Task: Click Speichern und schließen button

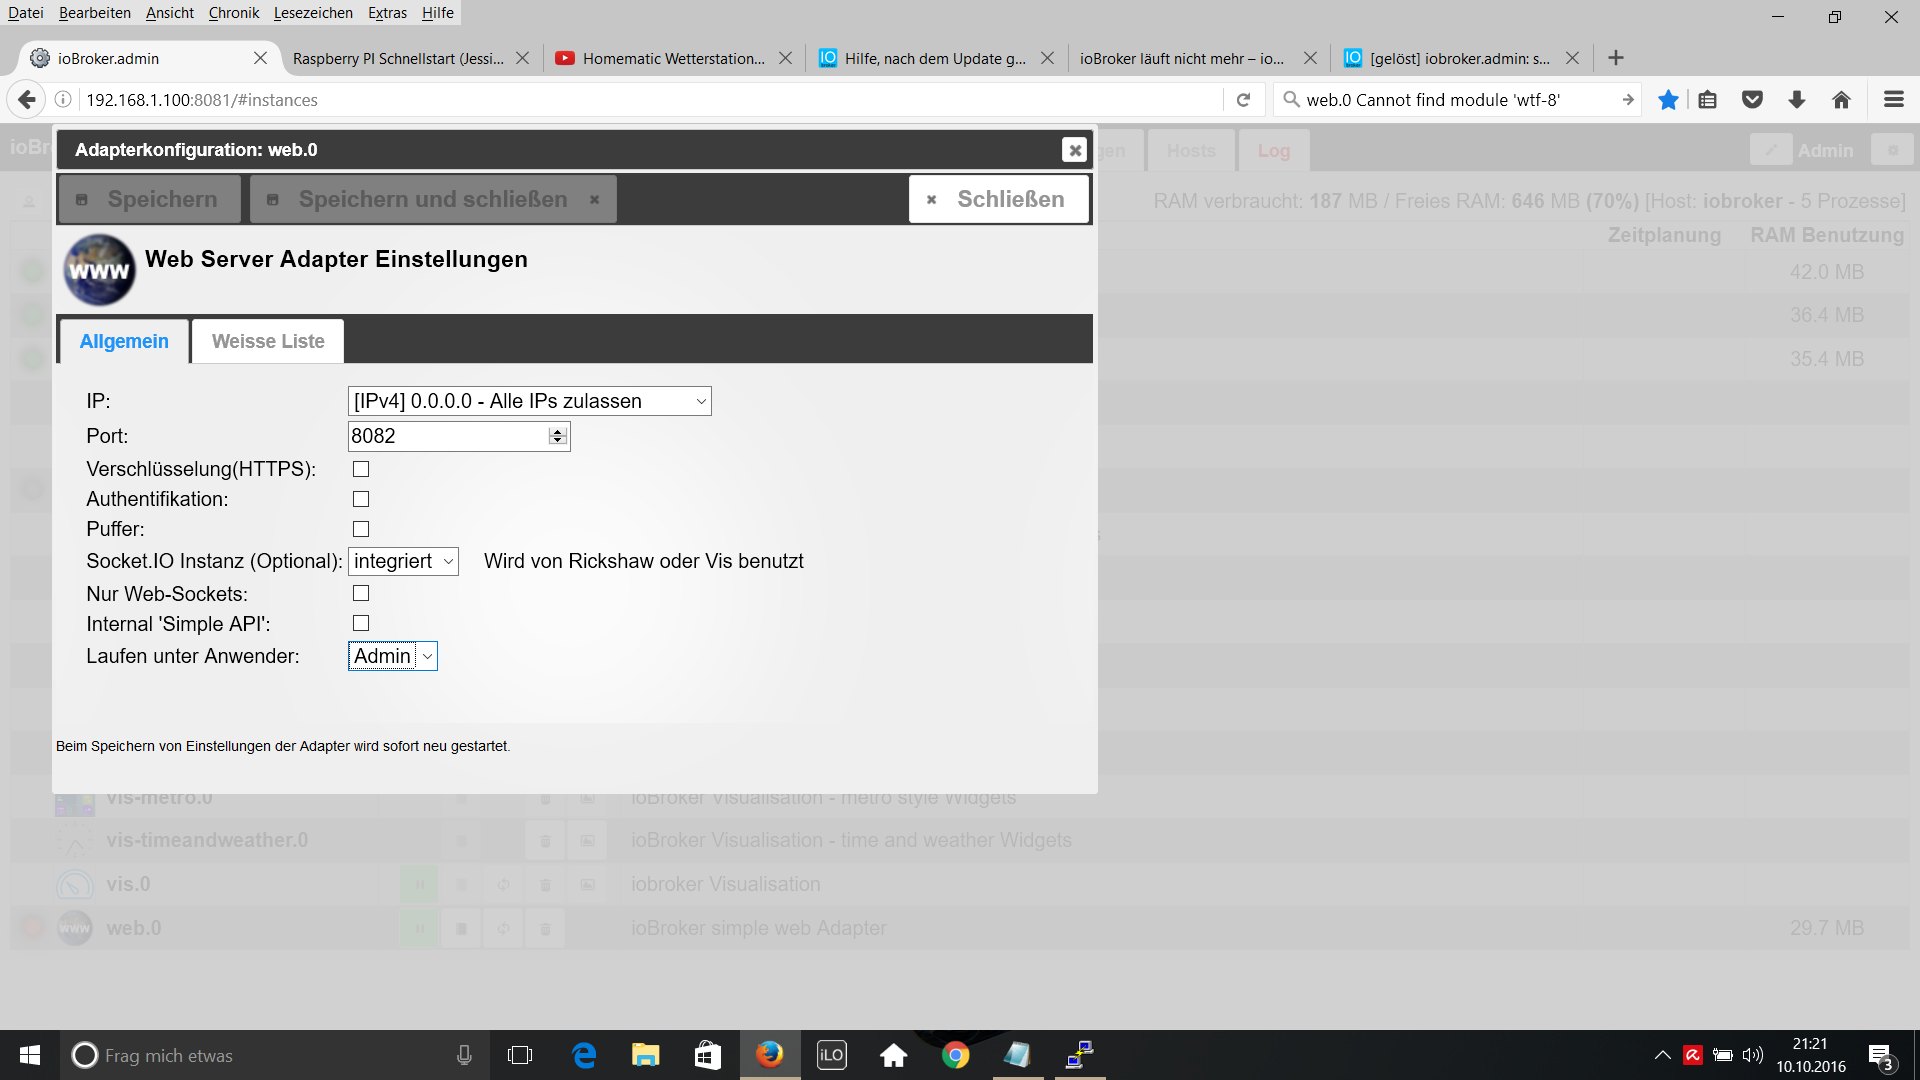Action: pos(432,199)
